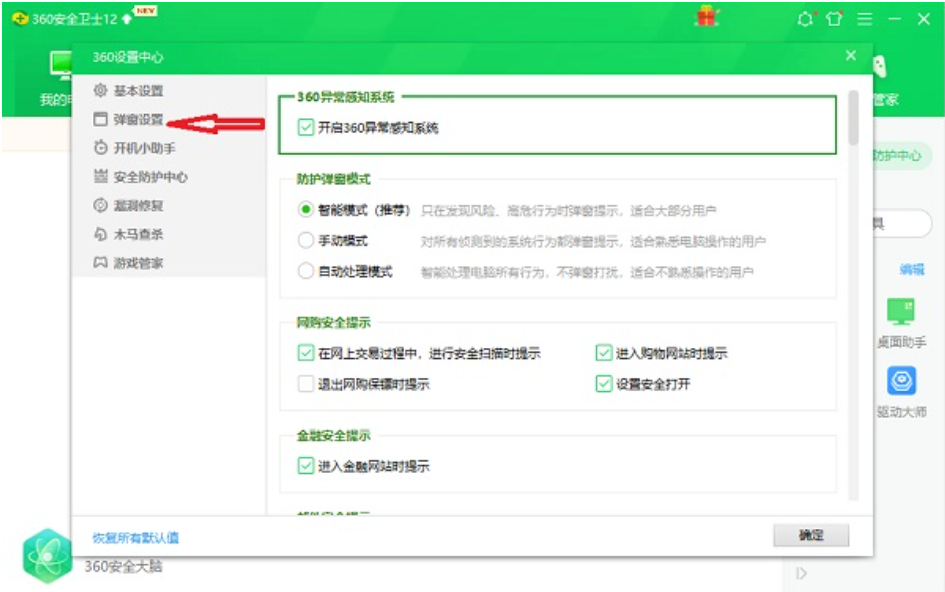
Task: Open the skin (shirt) icon in title bar
Action: coord(834,19)
